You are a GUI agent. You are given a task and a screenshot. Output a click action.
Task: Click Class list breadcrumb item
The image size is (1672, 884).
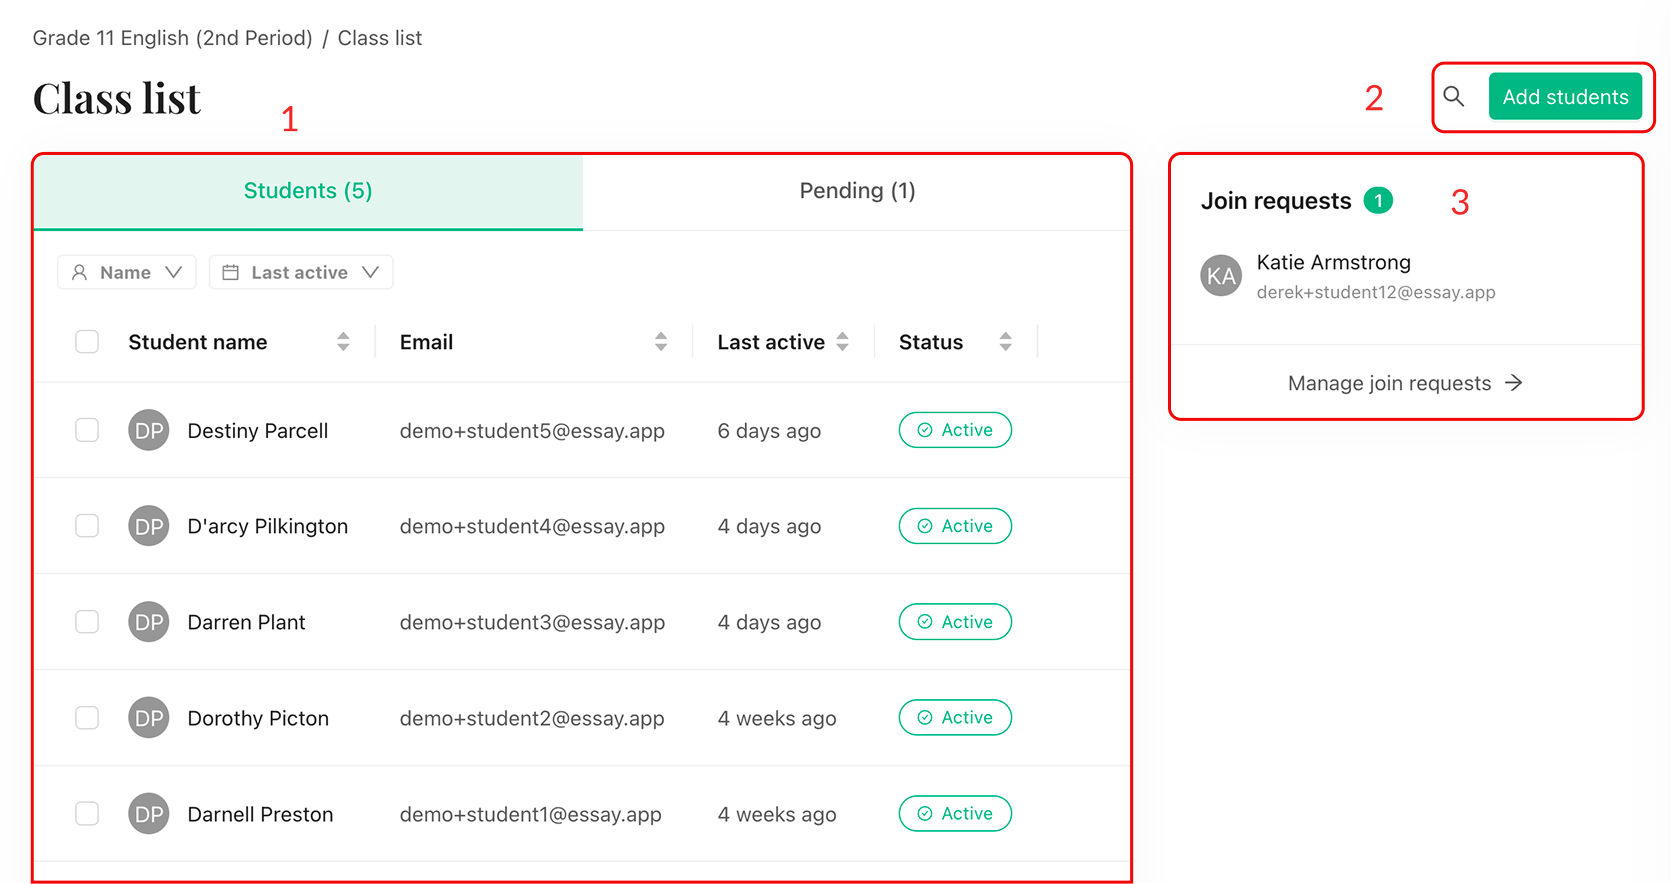(380, 38)
